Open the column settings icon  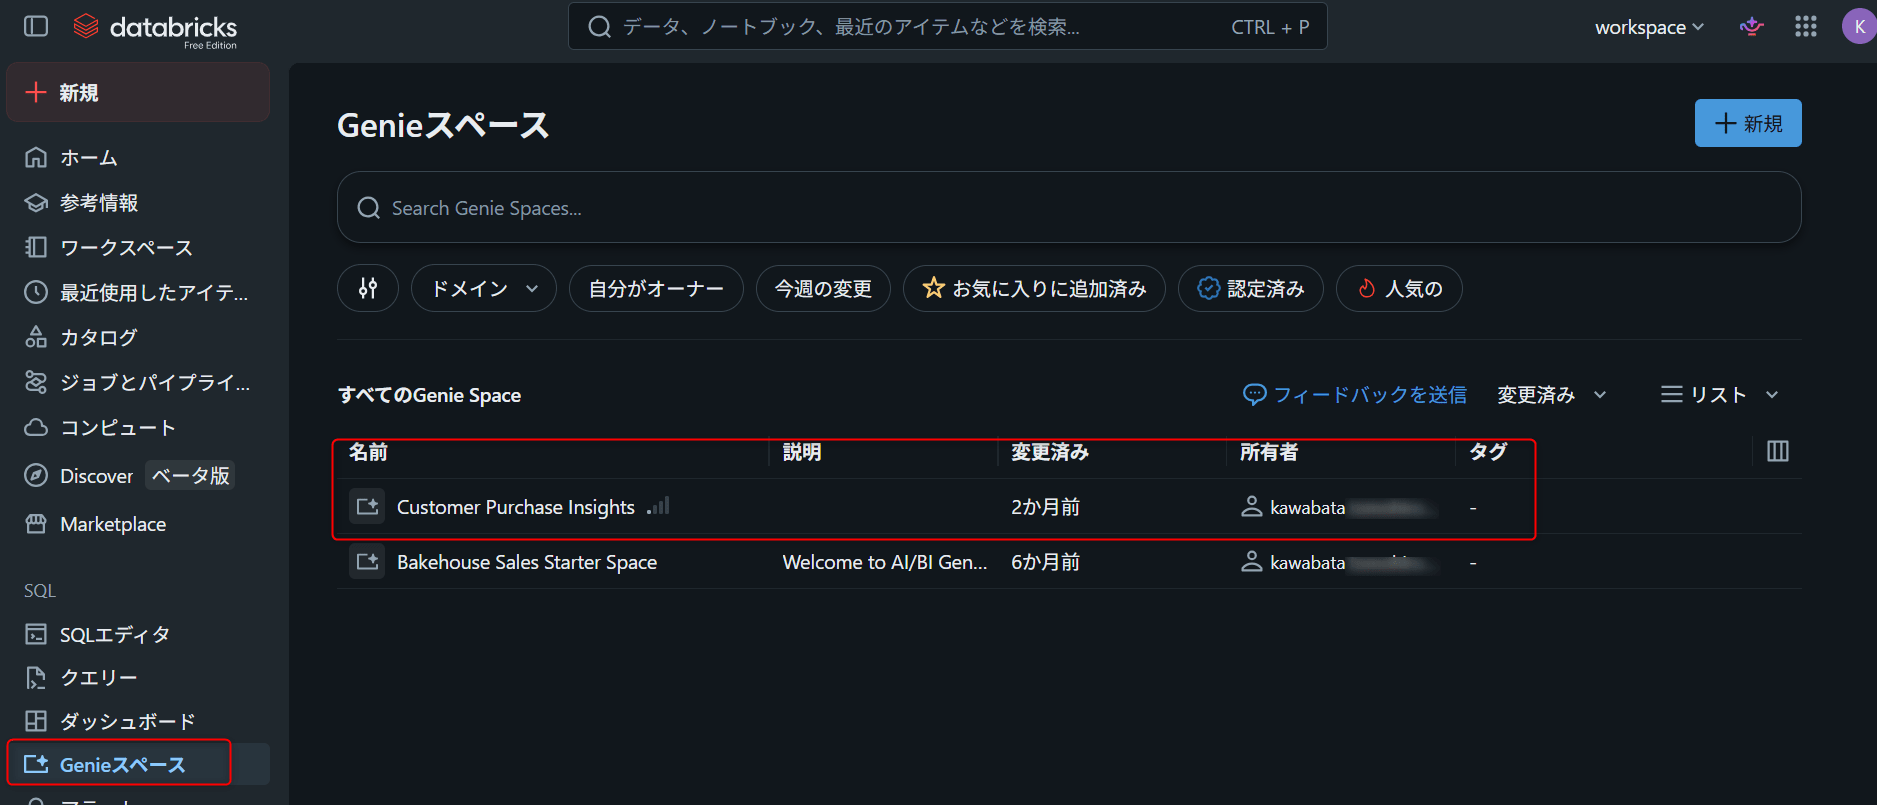[x=1778, y=451]
